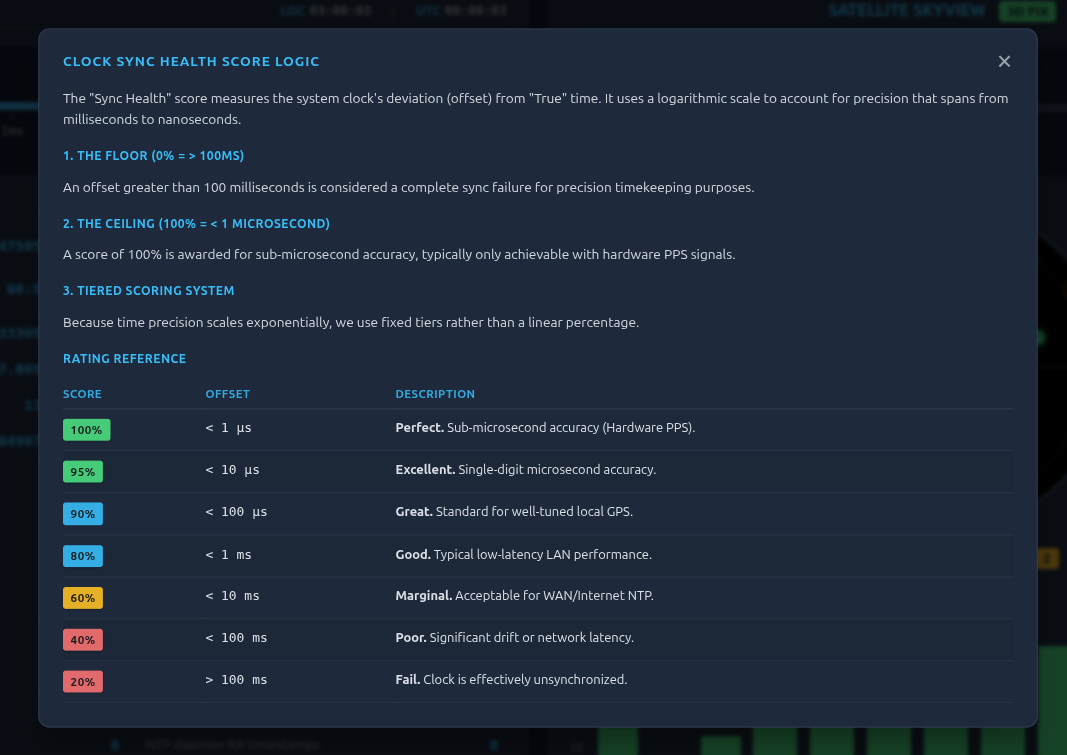Select the red 40% score badge
The width and height of the screenshot is (1067, 755).
point(82,640)
